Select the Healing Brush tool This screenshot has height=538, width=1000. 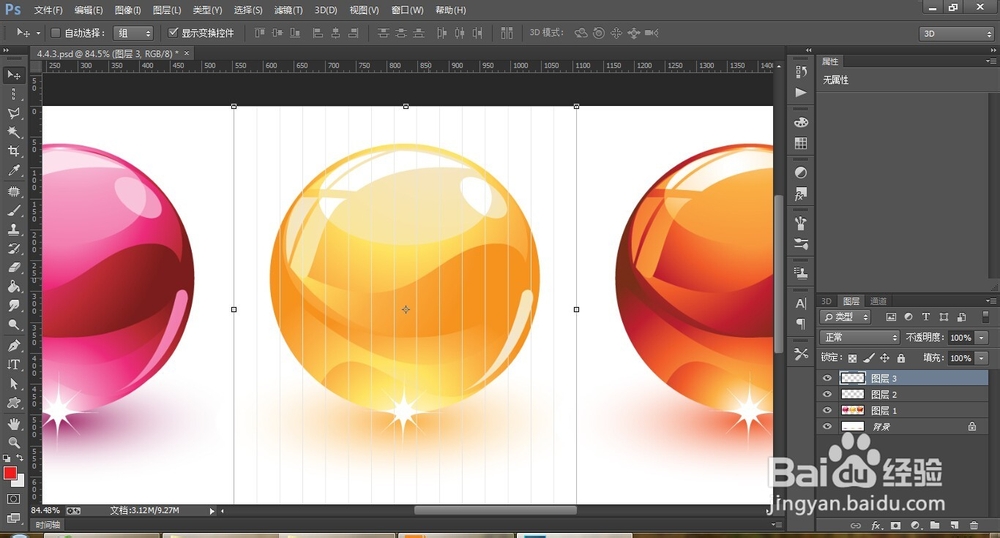[x=13, y=191]
